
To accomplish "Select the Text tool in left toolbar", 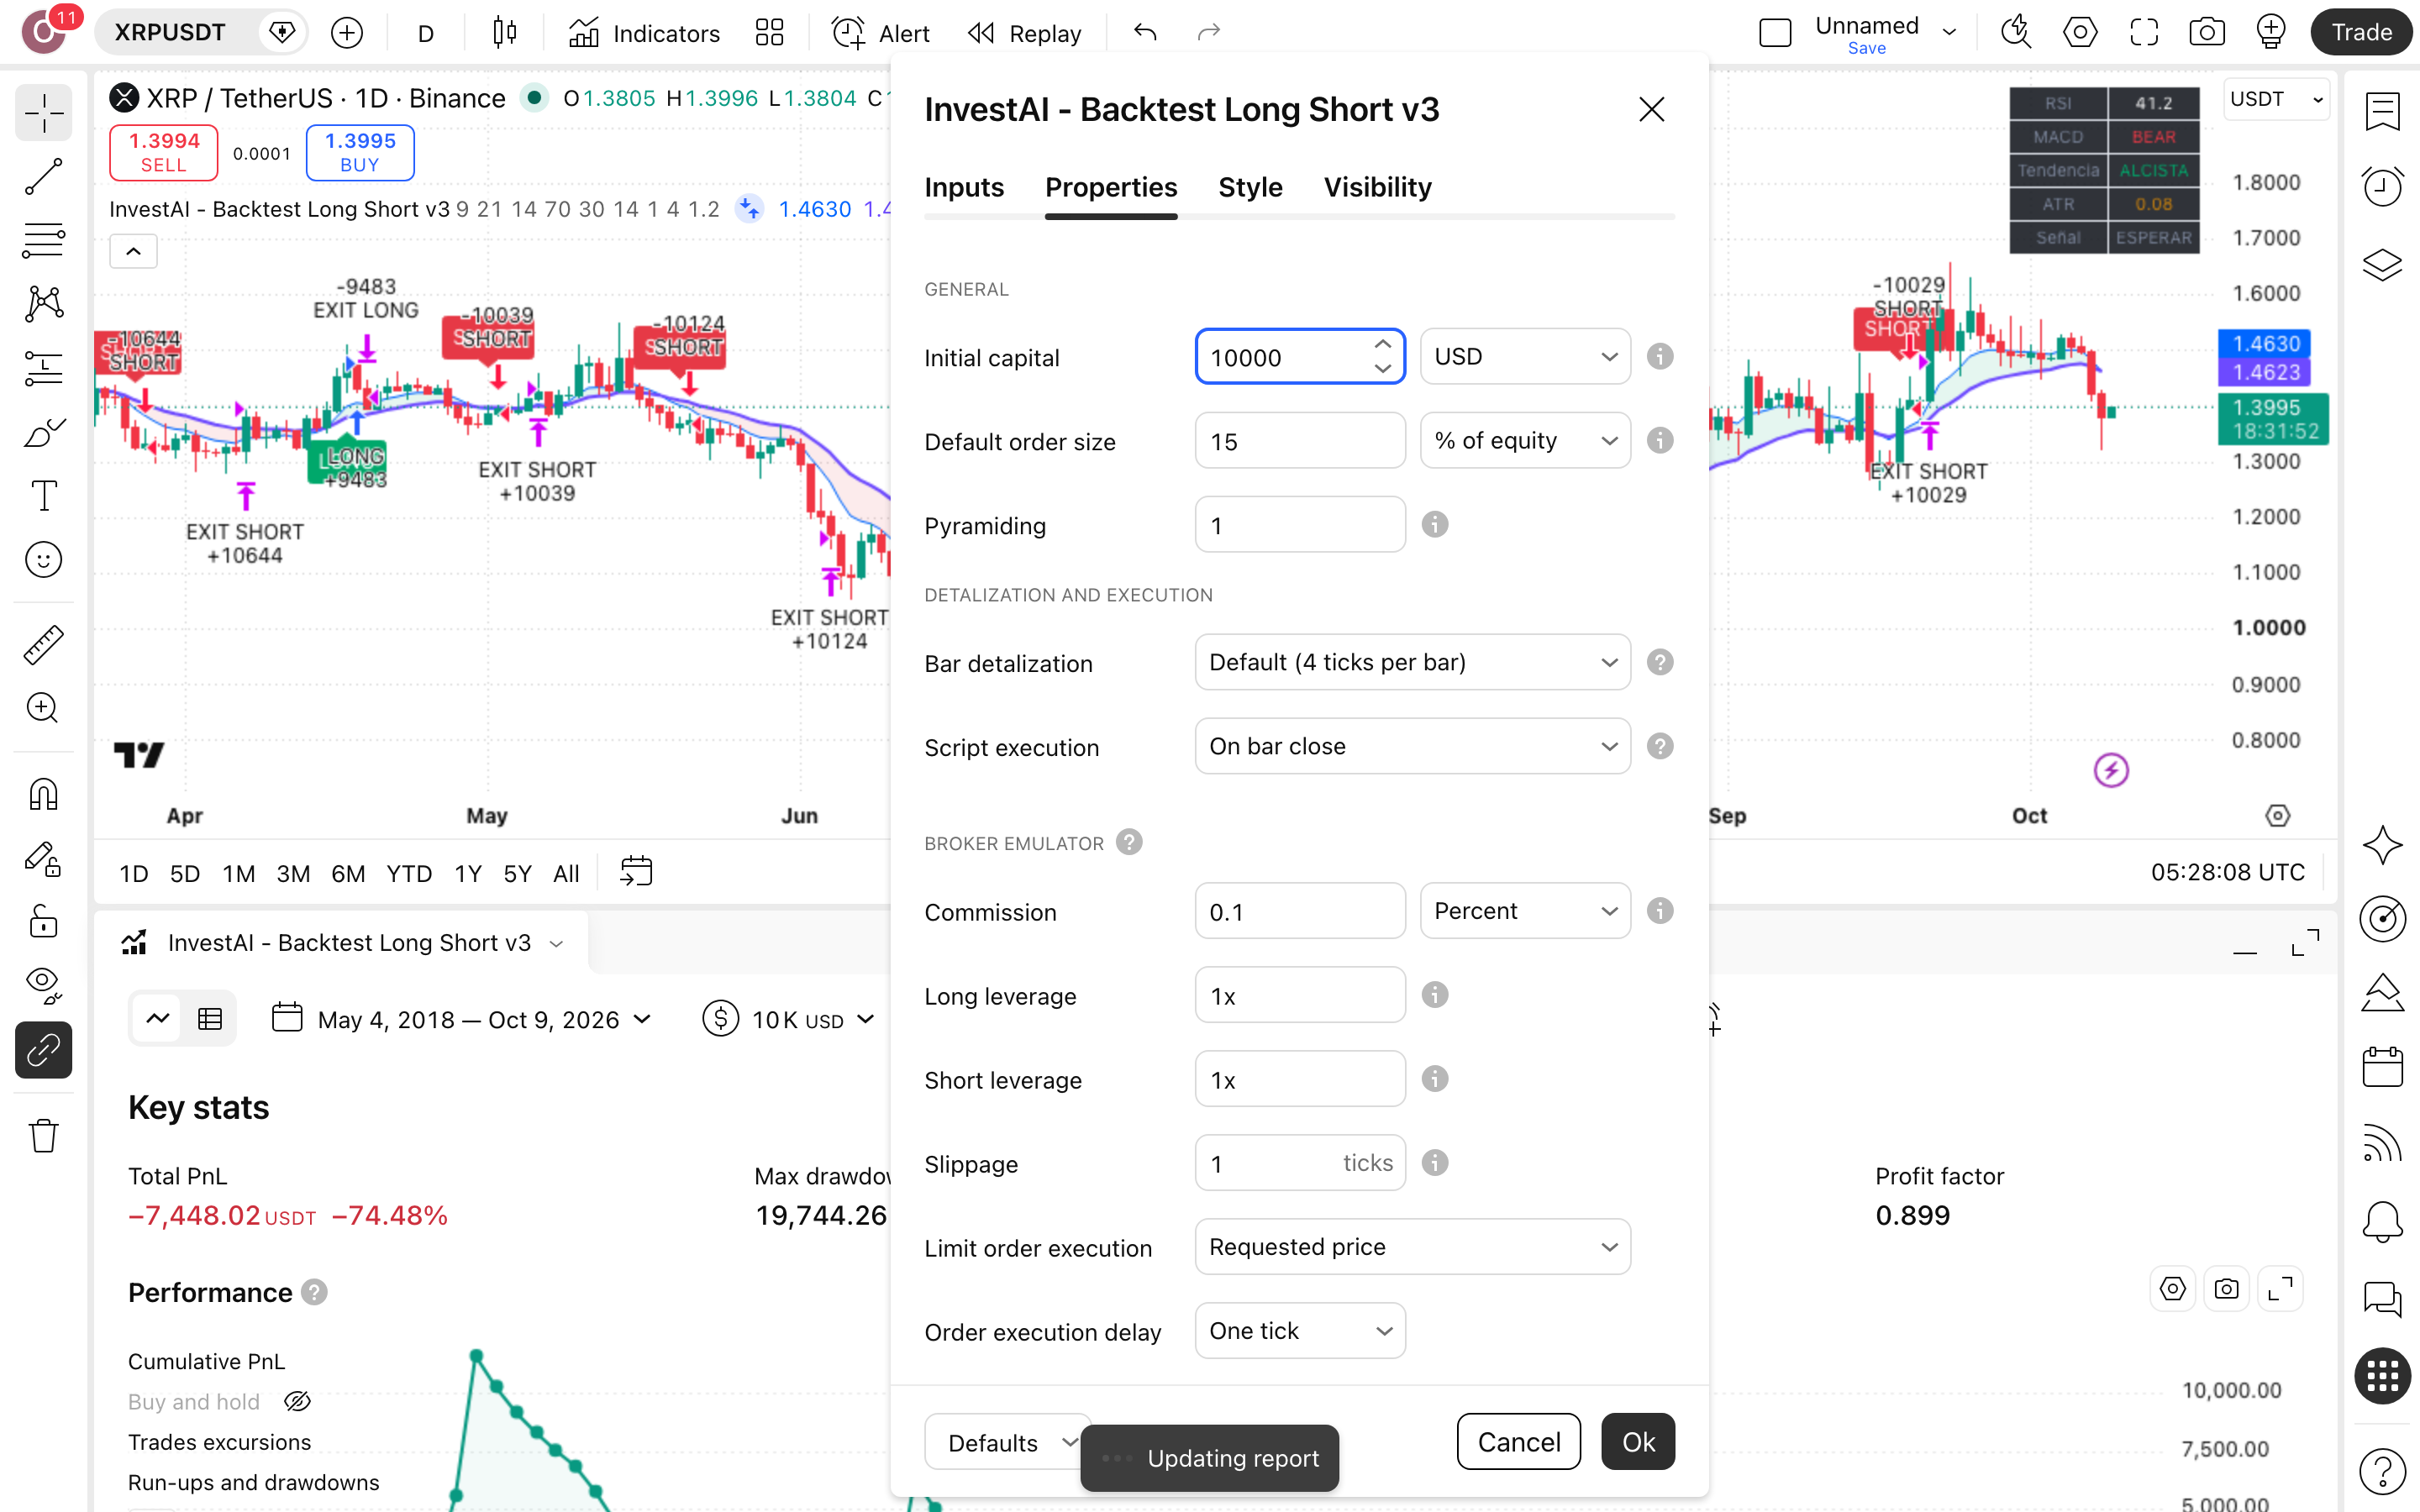I will point(43,495).
